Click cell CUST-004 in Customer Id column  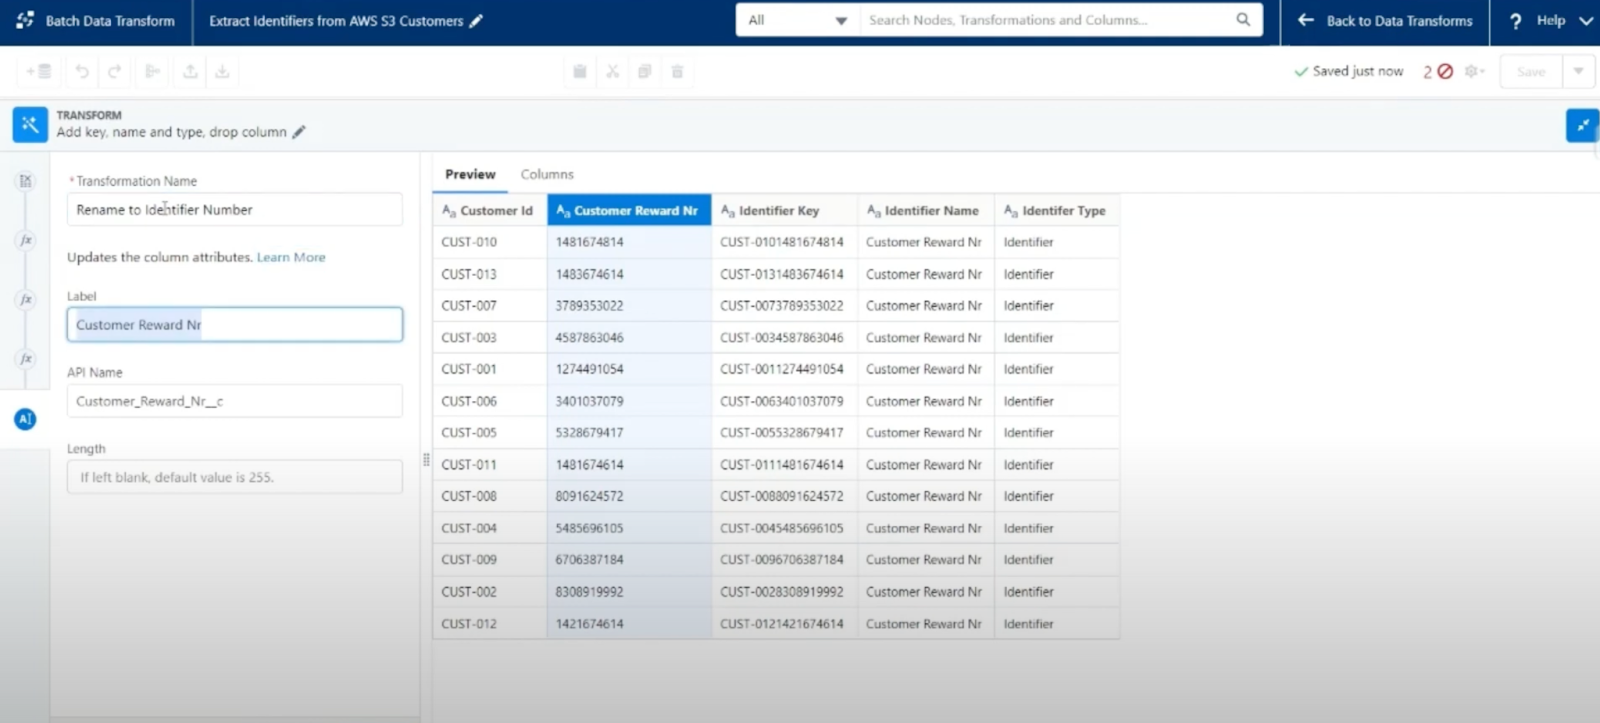coord(490,528)
